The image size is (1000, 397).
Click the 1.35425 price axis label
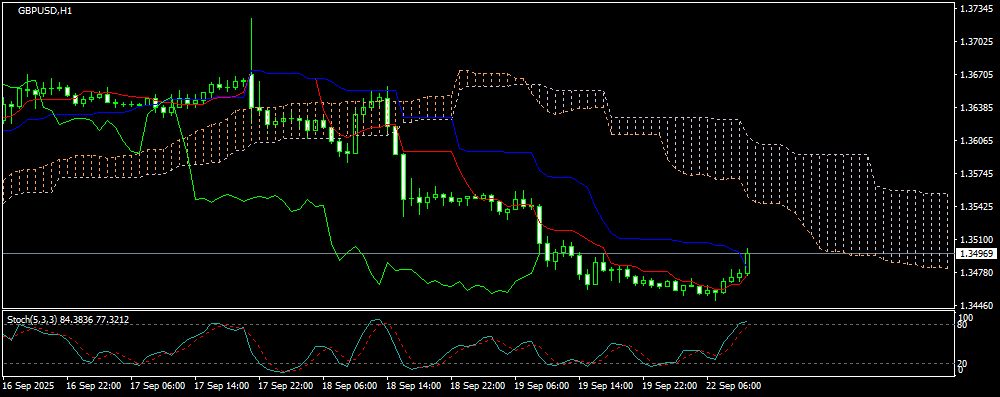coord(976,207)
